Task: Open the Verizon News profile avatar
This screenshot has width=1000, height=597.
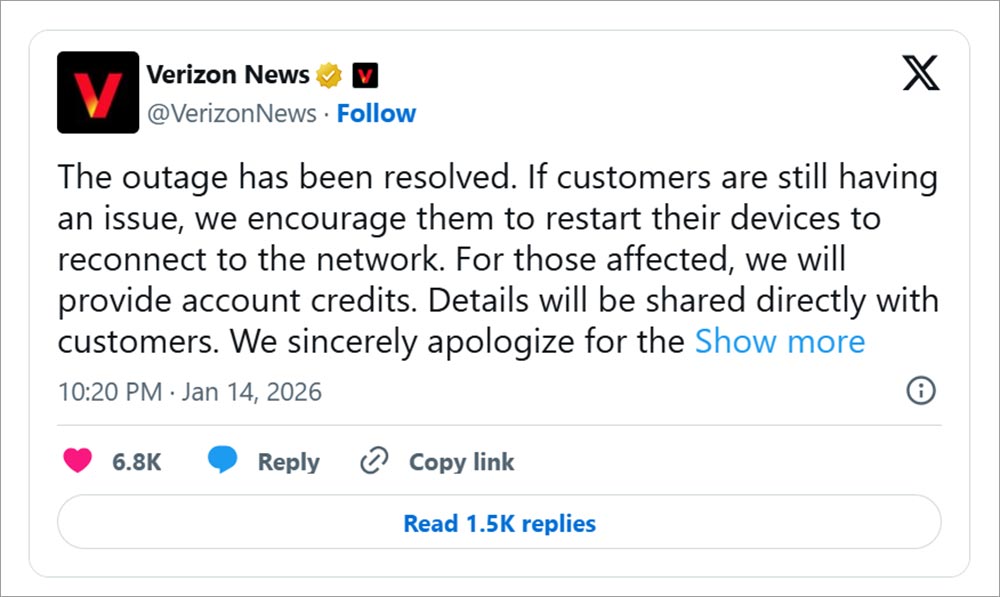Action: [x=98, y=92]
